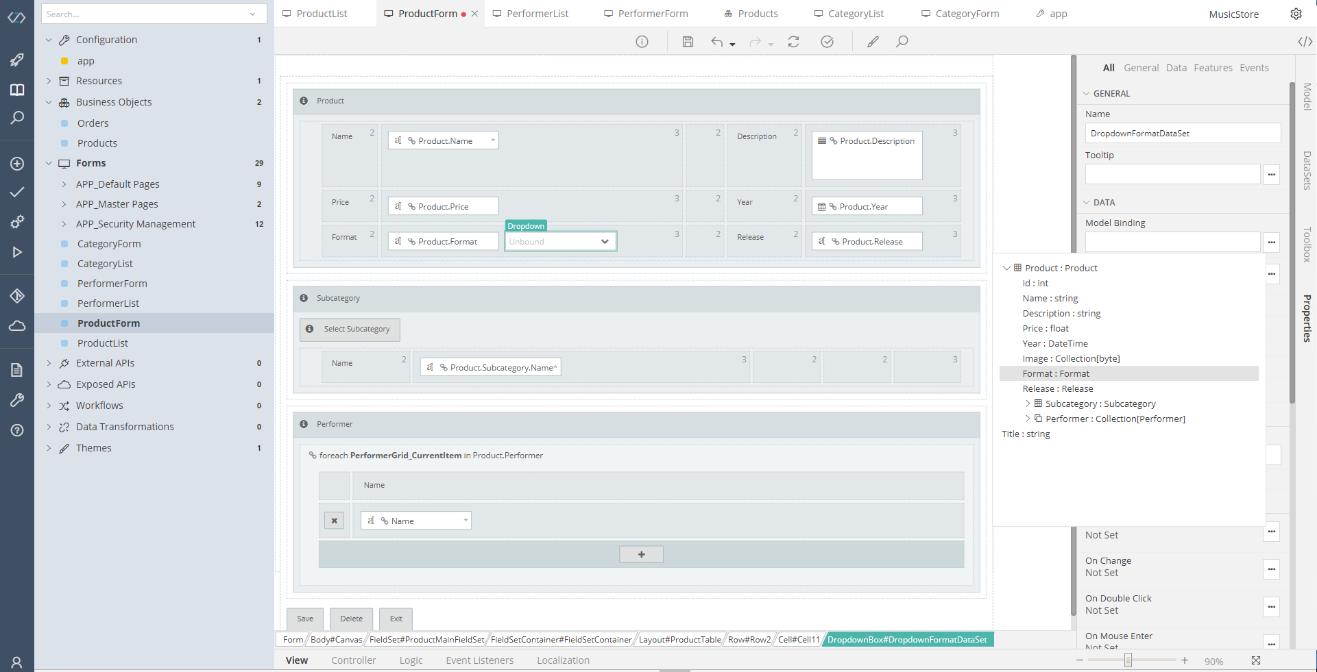Click the Delete button on the form

click(351, 619)
